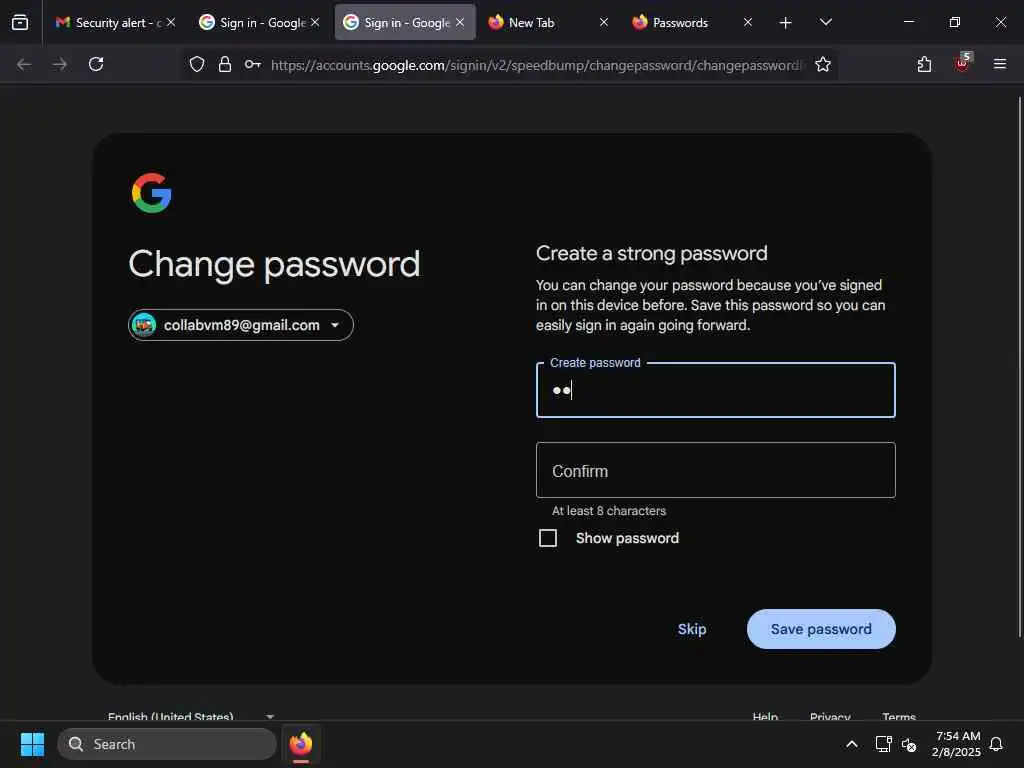
Task: Click the Firefox taskbar icon
Action: pos(301,744)
